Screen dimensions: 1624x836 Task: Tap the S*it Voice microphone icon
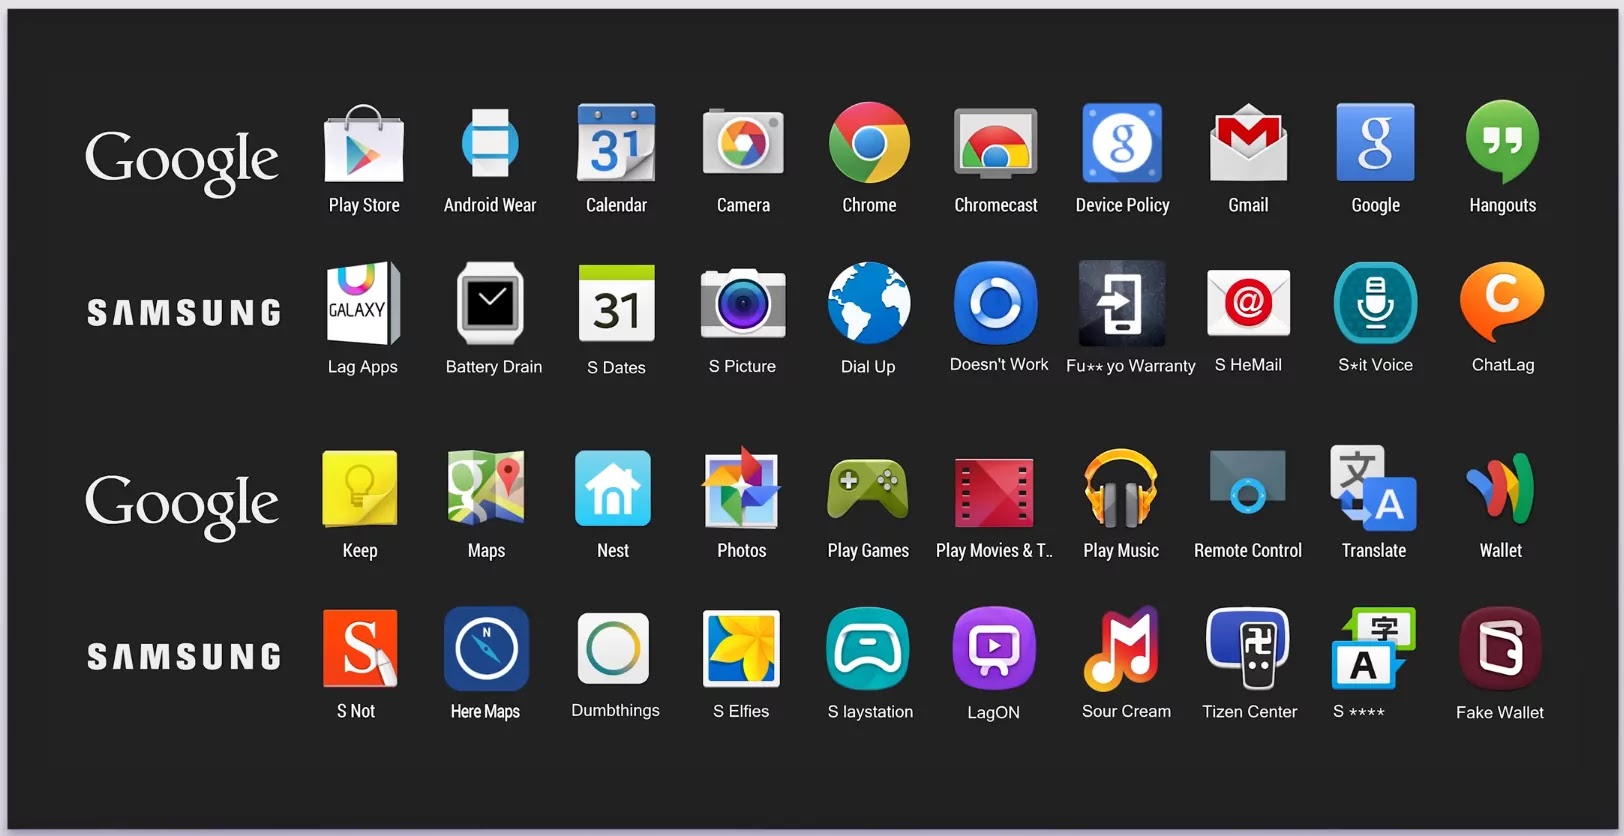(x=1375, y=303)
